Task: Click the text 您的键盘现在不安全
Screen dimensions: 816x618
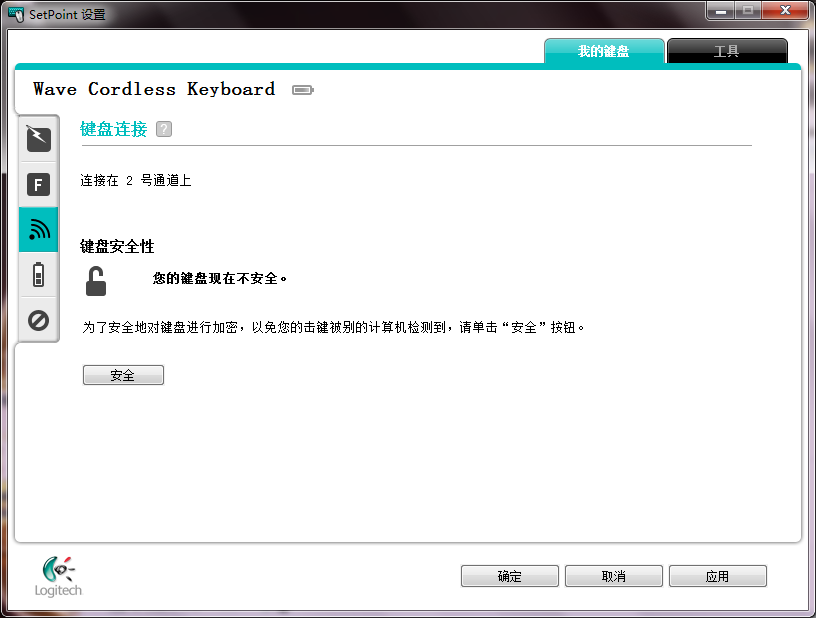Action: click(x=220, y=279)
